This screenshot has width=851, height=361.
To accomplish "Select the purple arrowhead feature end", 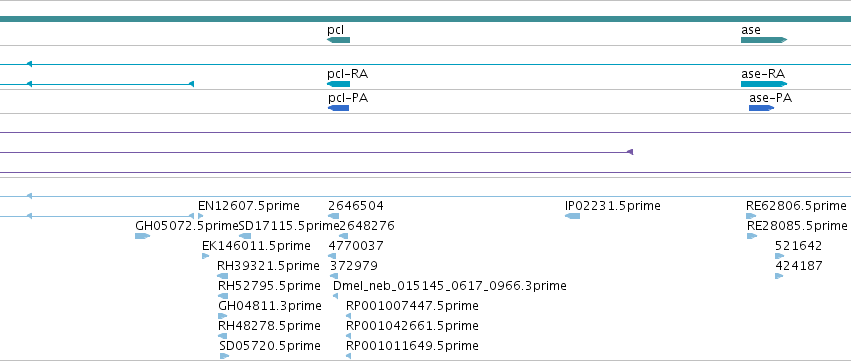I will (x=630, y=152).
